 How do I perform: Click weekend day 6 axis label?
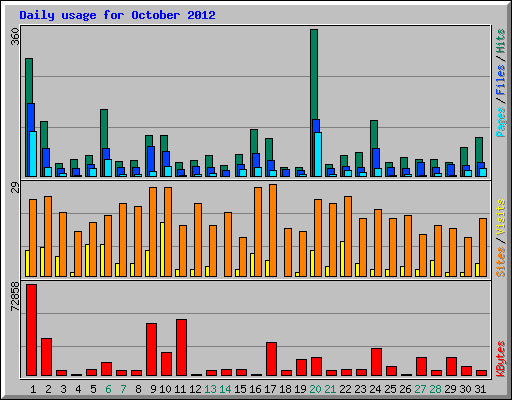(x=108, y=389)
